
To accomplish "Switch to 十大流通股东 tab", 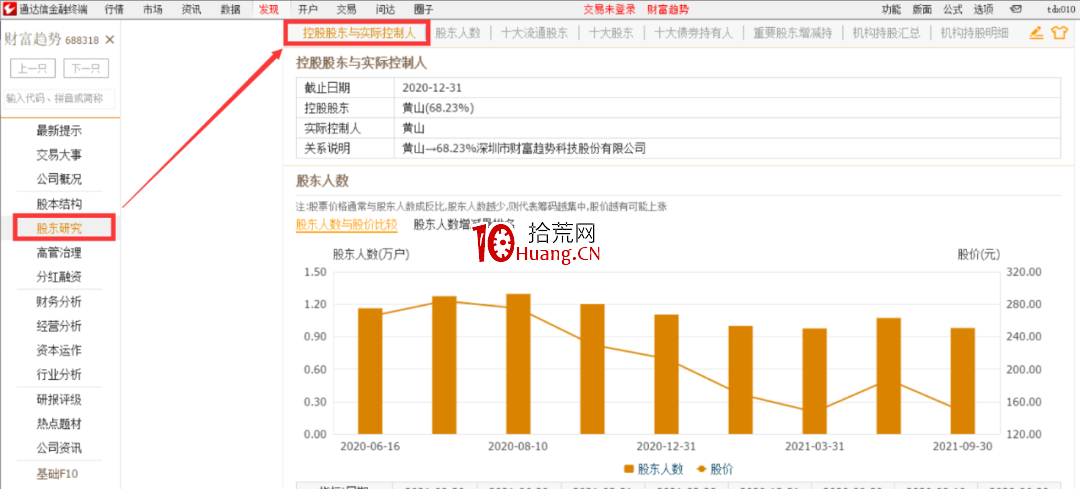I will pos(534,32).
